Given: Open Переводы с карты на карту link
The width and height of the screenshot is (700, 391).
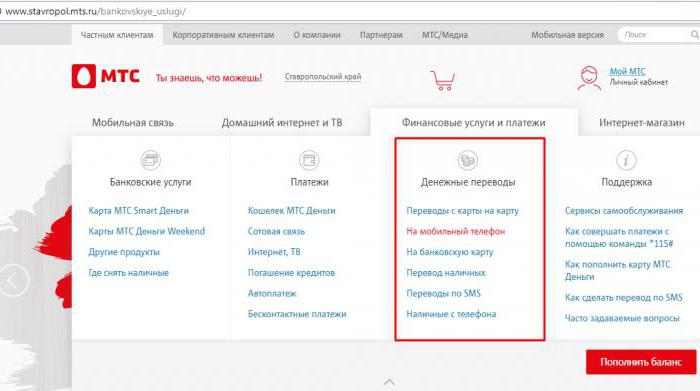Looking at the screenshot, I should pos(462,211).
